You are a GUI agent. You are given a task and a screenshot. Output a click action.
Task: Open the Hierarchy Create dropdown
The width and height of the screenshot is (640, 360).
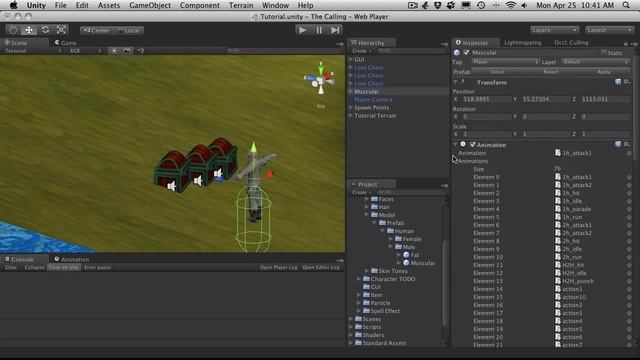pyautogui.click(x=362, y=51)
